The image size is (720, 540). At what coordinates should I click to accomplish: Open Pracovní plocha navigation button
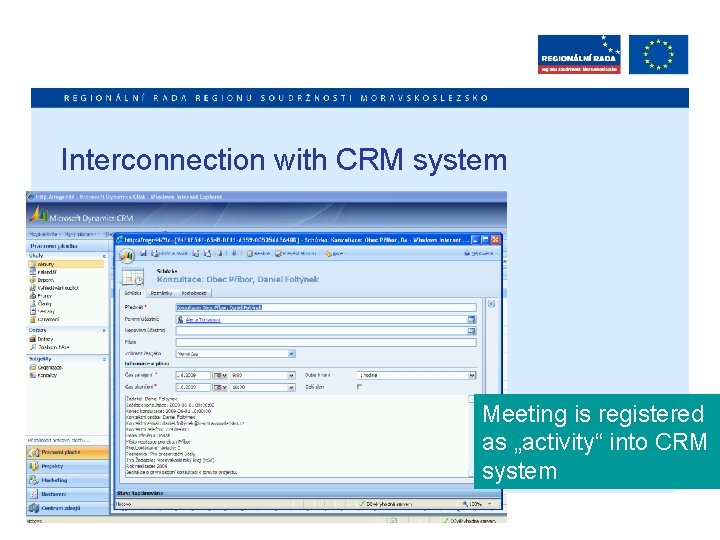coord(68,452)
